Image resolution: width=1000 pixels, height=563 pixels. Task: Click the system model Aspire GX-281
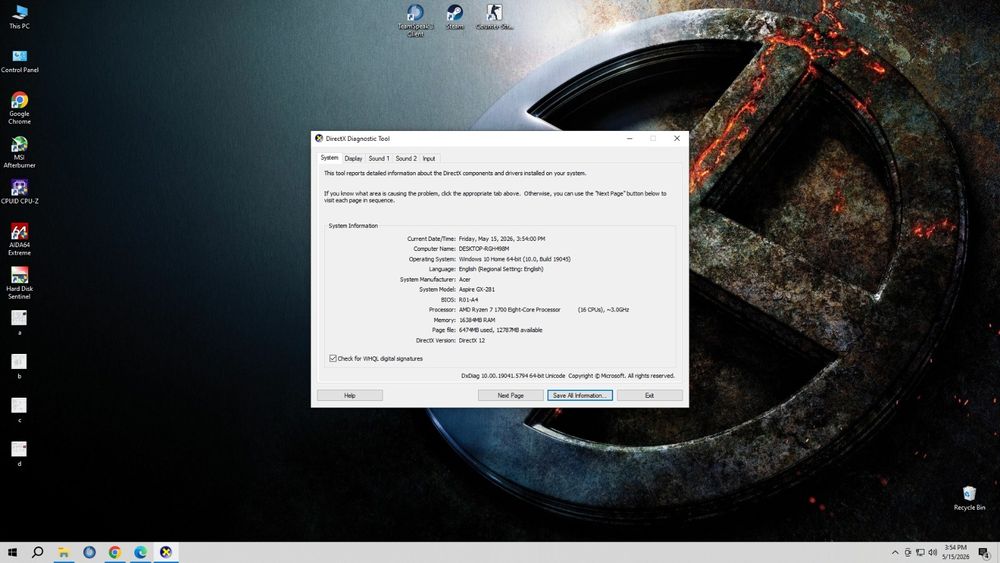[x=476, y=289]
